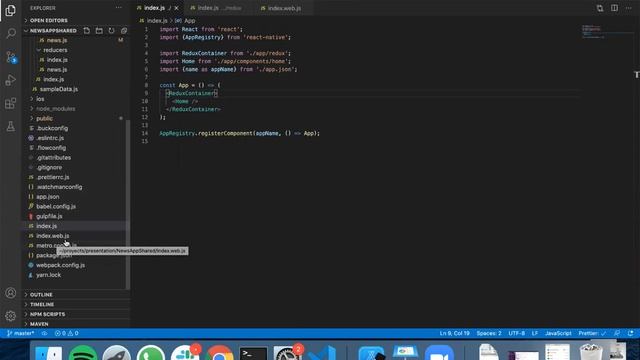Change language mode via JavaScript
The width and height of the screenshot is (640, 360).
pyautogui.click(x=558, y=333)
